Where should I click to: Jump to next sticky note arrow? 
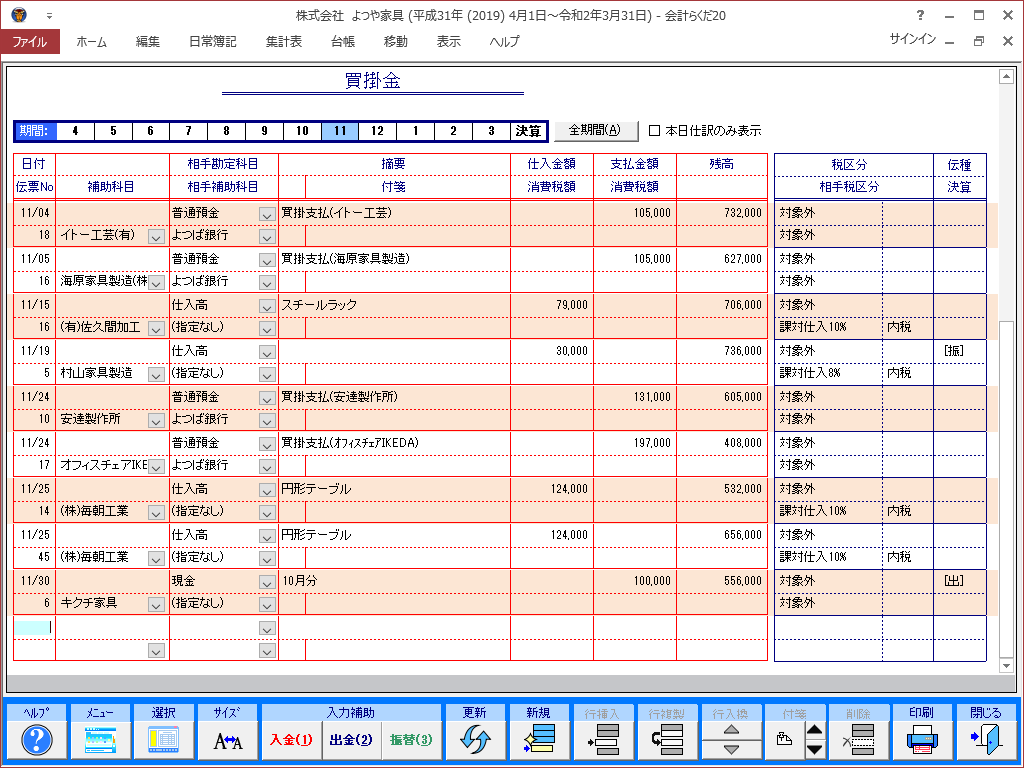coord(815,750)
